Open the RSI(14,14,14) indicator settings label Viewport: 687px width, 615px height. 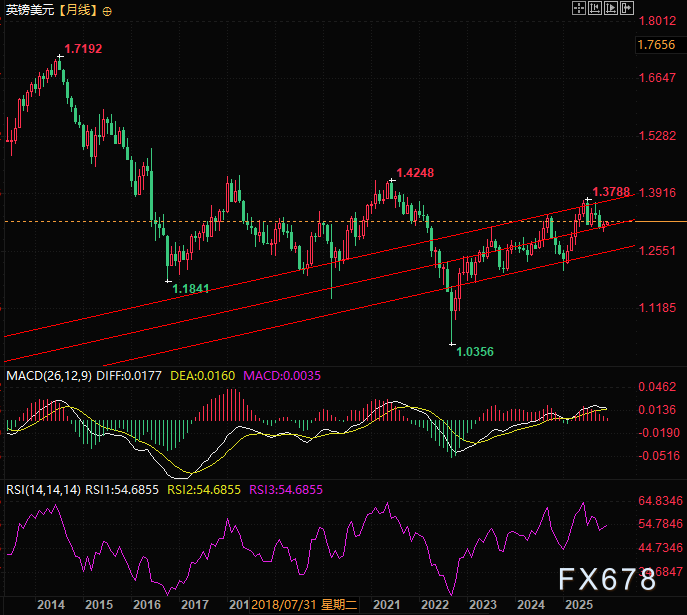coord(43,490)
